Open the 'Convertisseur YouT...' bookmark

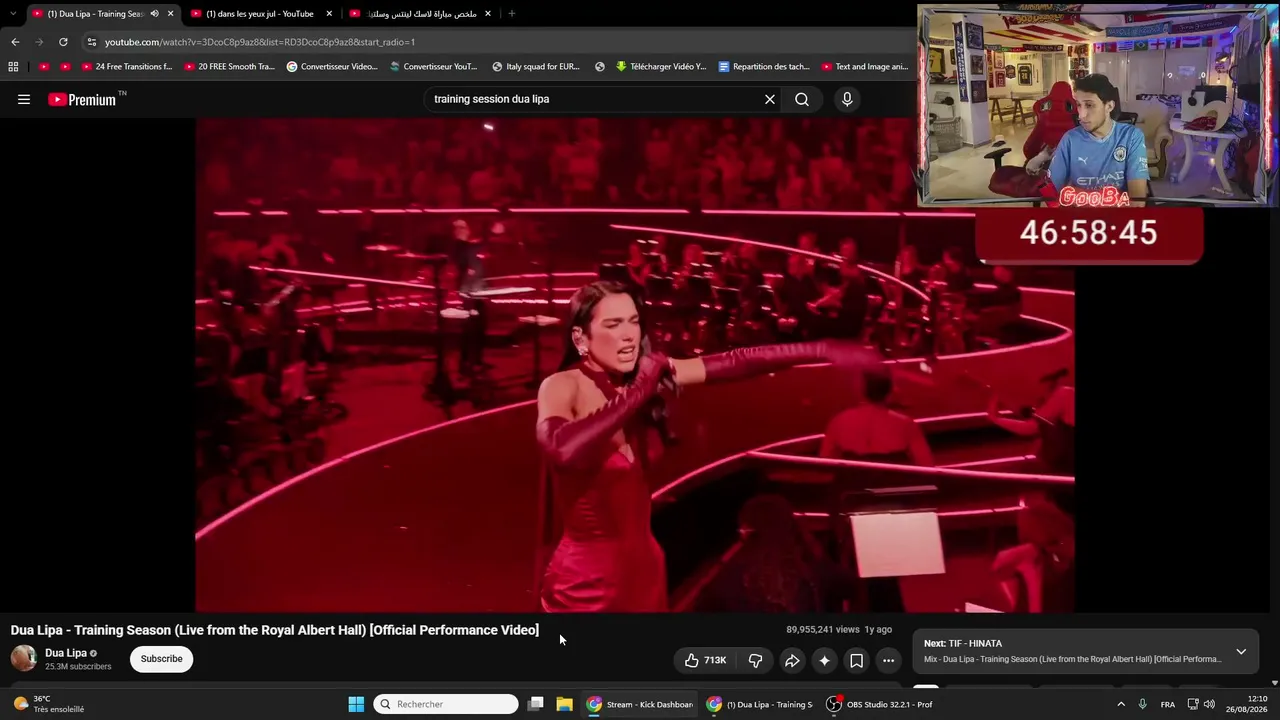tap(434, 67)
